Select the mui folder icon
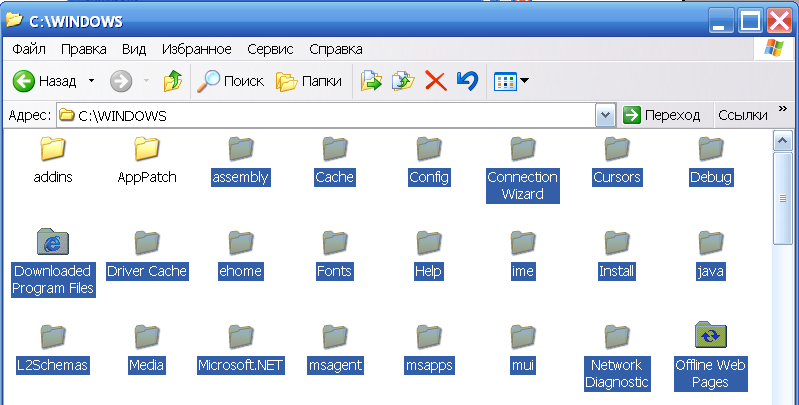 (x=523, y=336)
